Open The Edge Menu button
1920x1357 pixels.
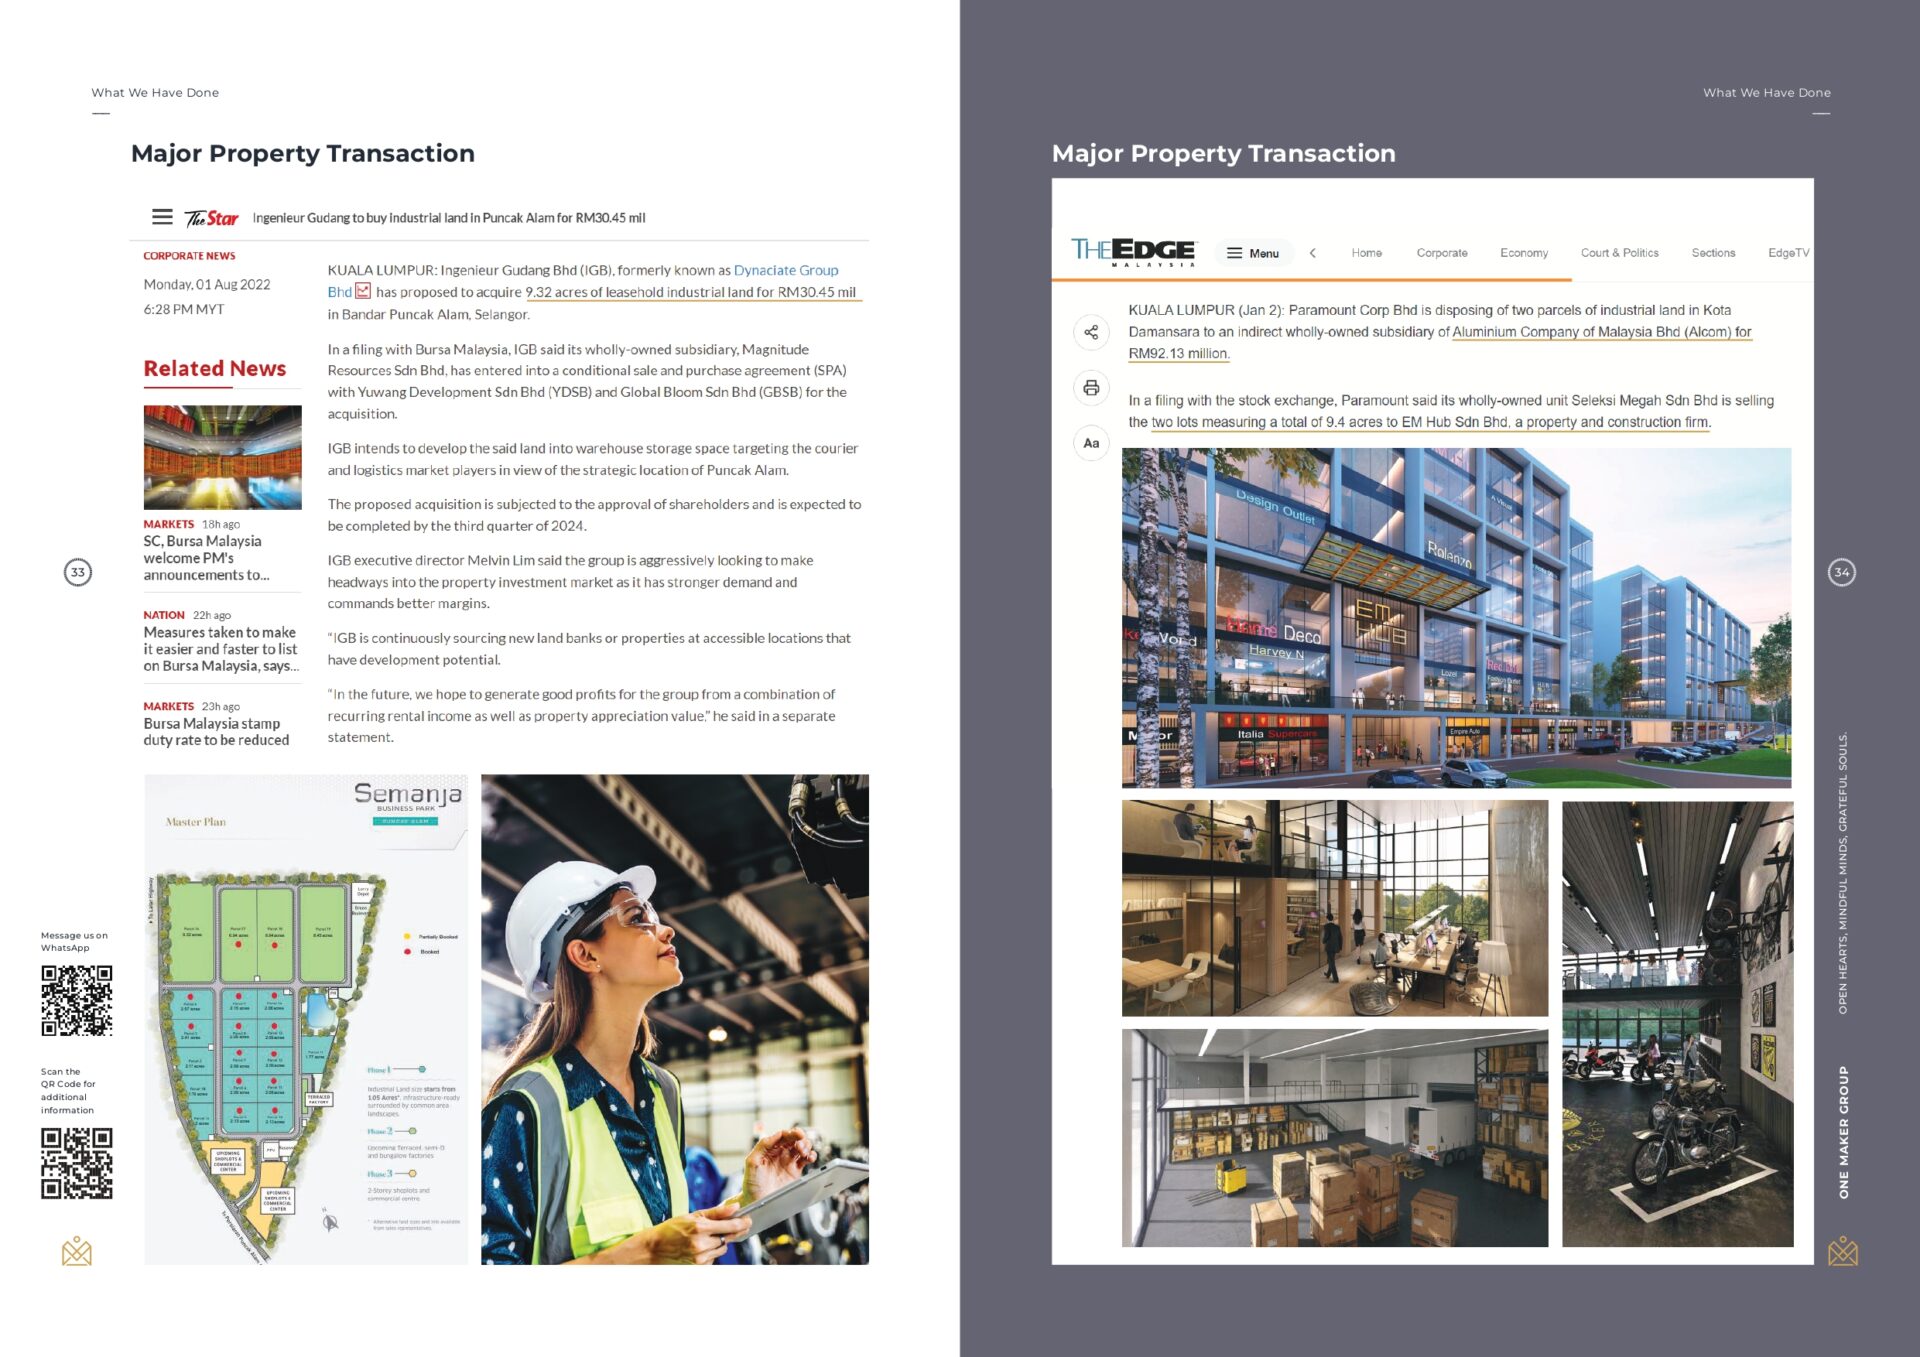click(x=1253, y=253)
